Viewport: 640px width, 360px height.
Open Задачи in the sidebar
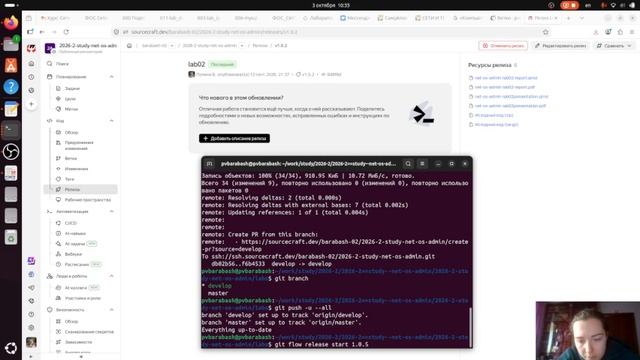[x=72, y=89]
